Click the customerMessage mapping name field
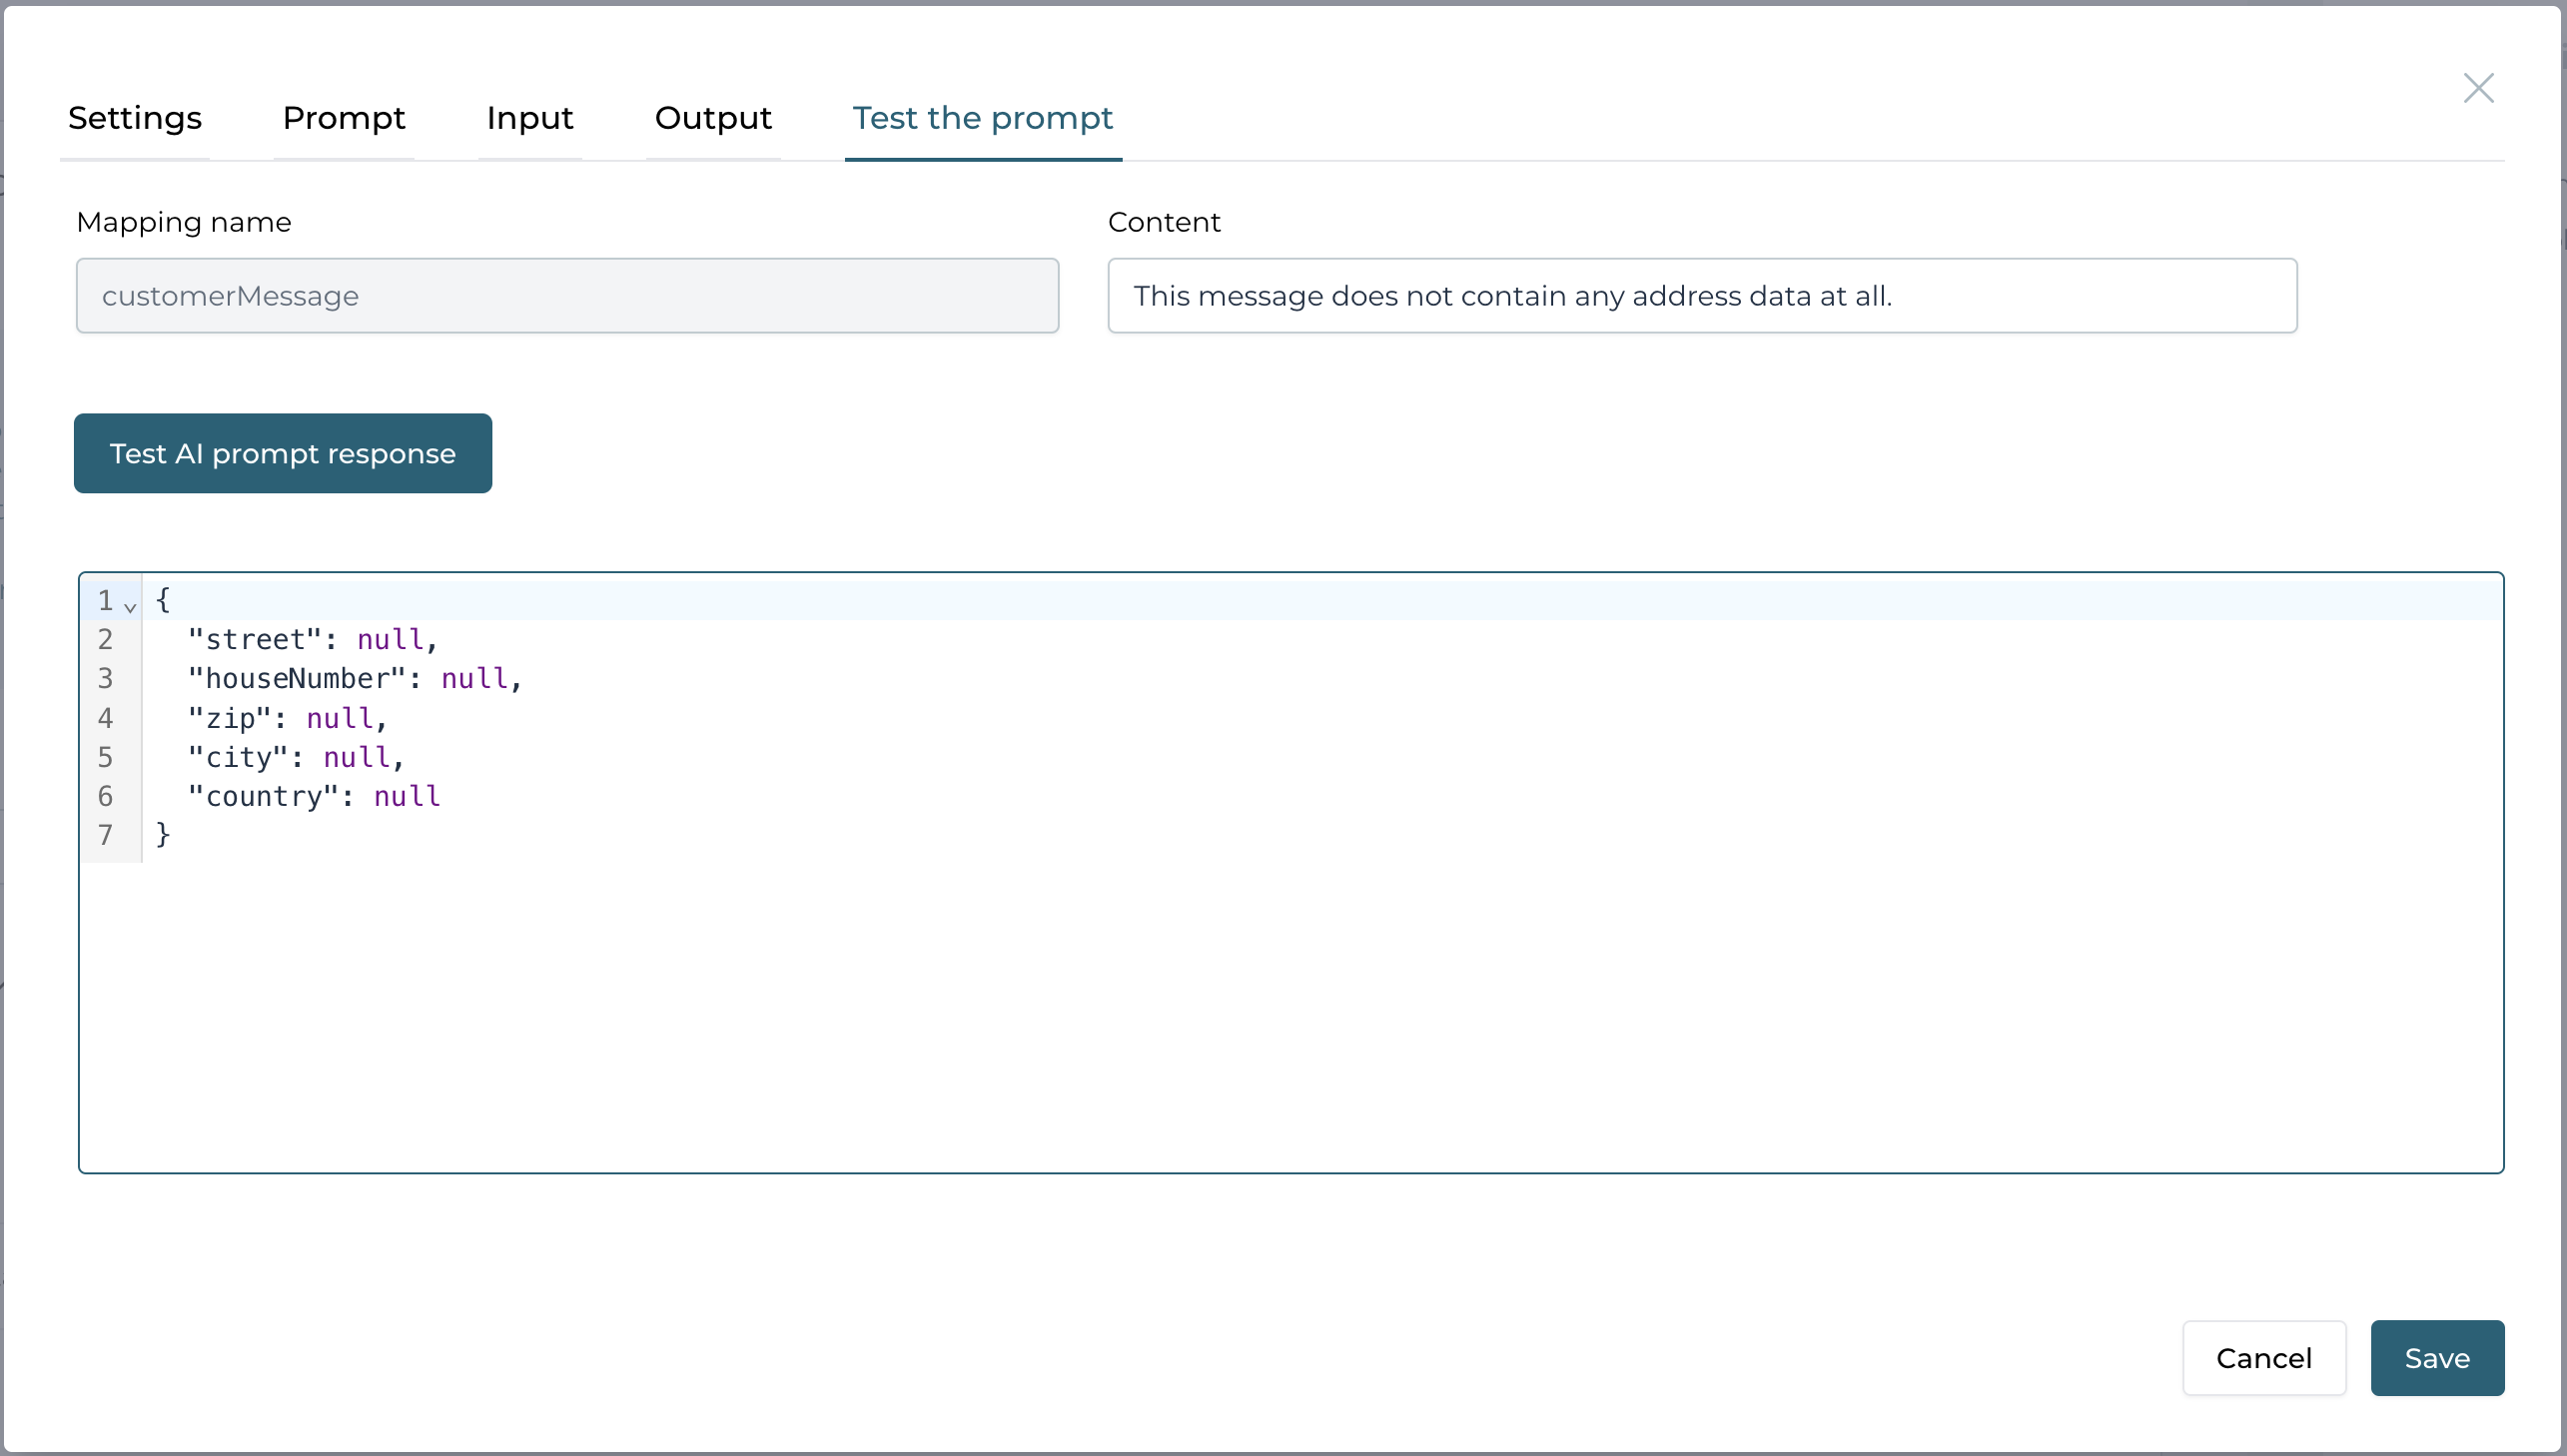2567x1456 pixels. (x=566, y=295)
